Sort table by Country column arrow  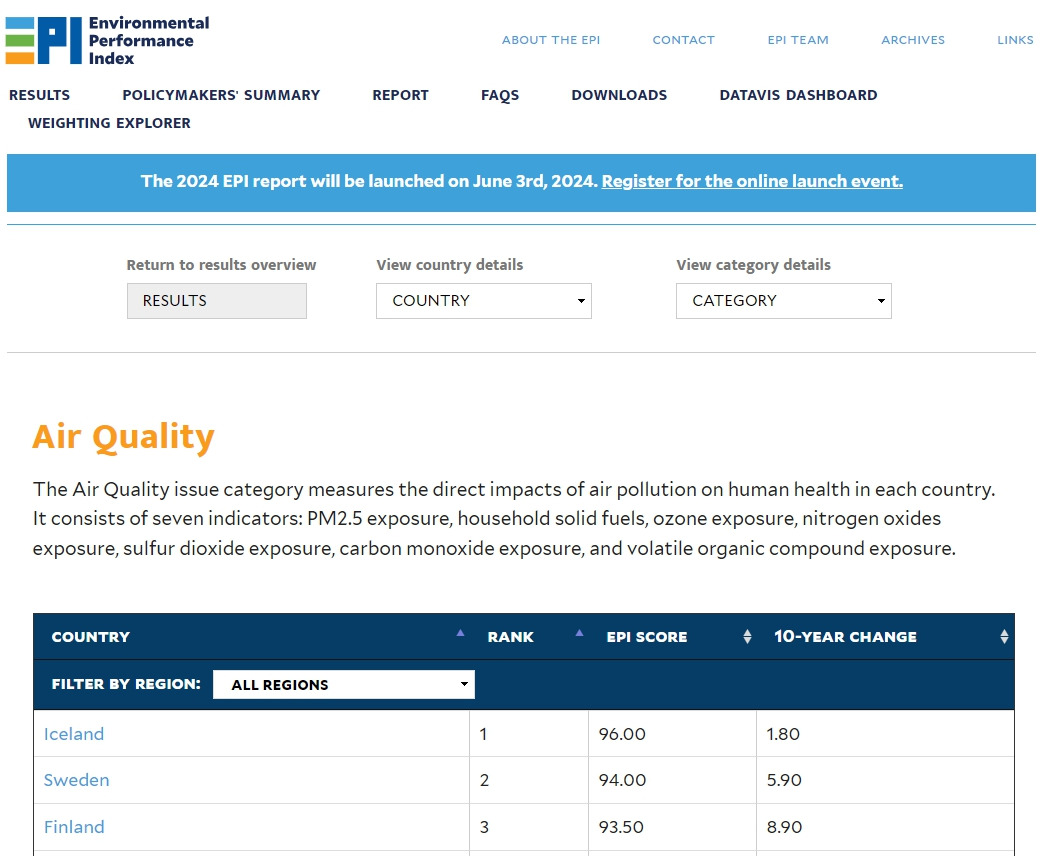[460, 633]
